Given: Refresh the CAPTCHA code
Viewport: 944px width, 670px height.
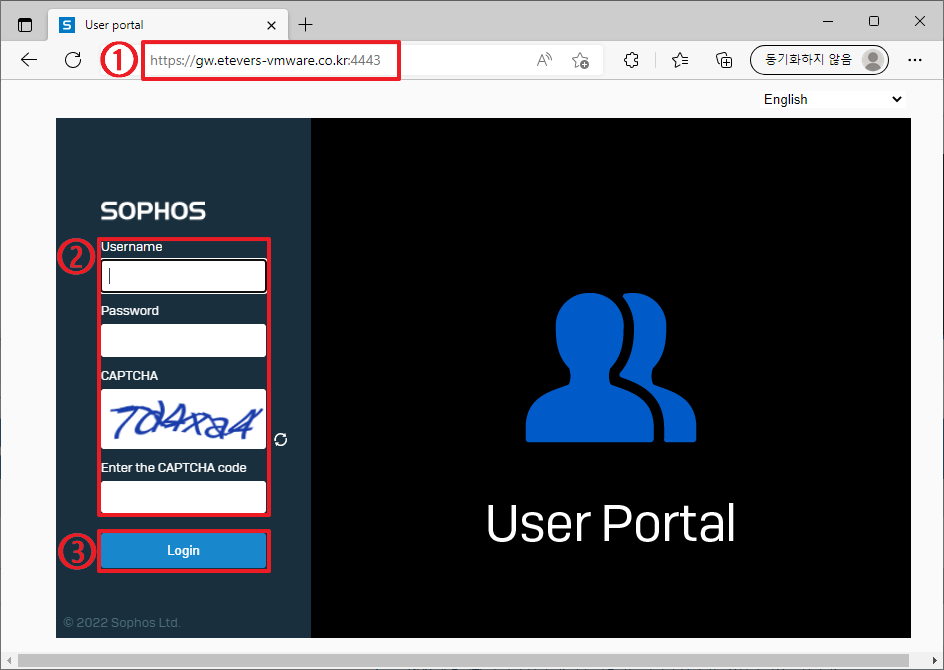Looking at the screenshot, I should pyautogui.click(x=281, y=440).
